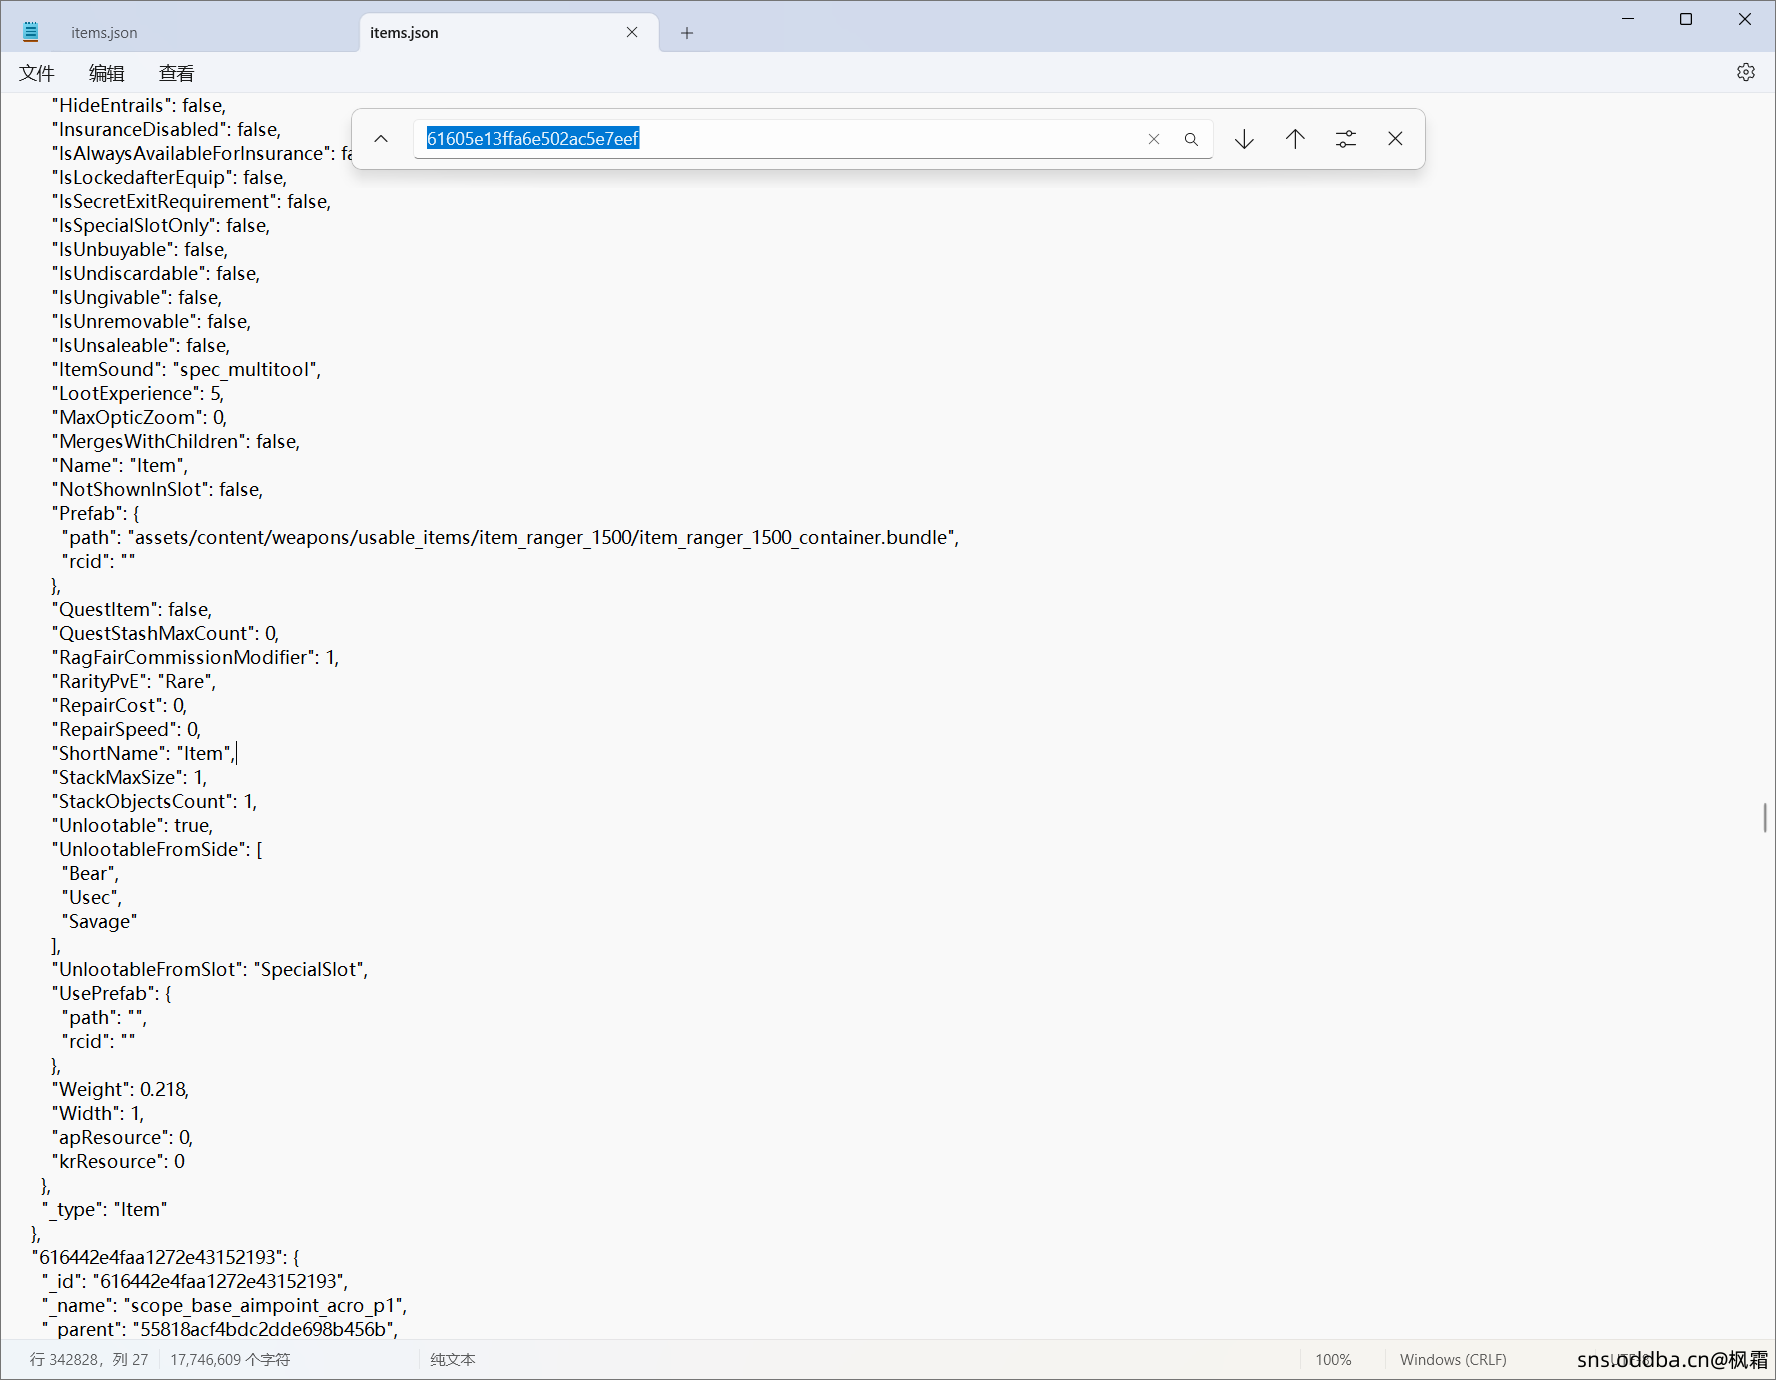Click the Notepad app icon in title bar
The image size is (1776, 1380).
(x=31, y=32)
